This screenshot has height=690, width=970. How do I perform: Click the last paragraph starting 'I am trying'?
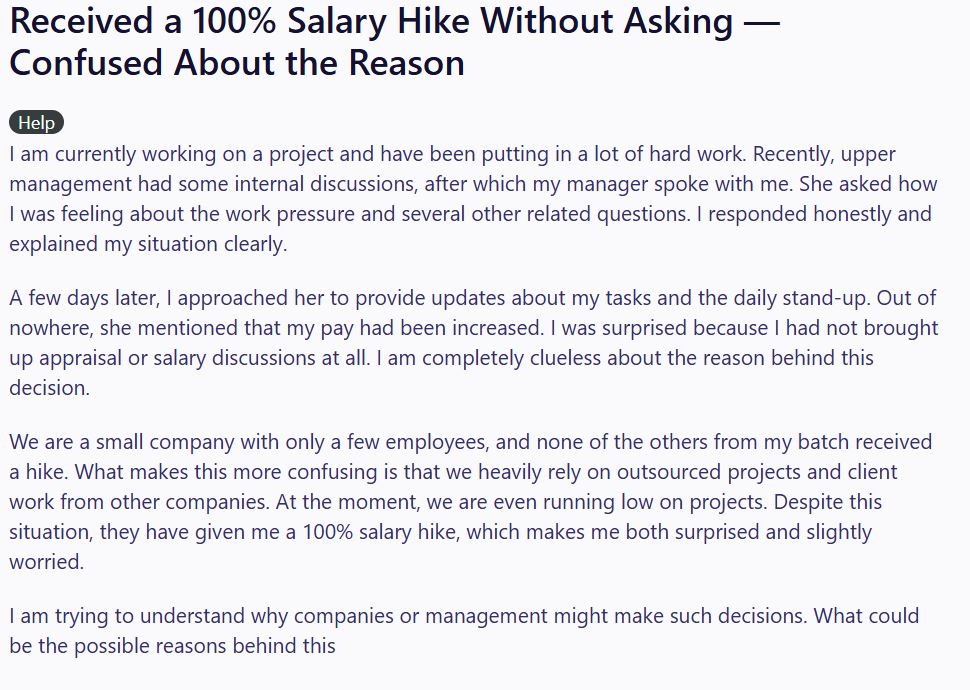(x=464, y=630)
